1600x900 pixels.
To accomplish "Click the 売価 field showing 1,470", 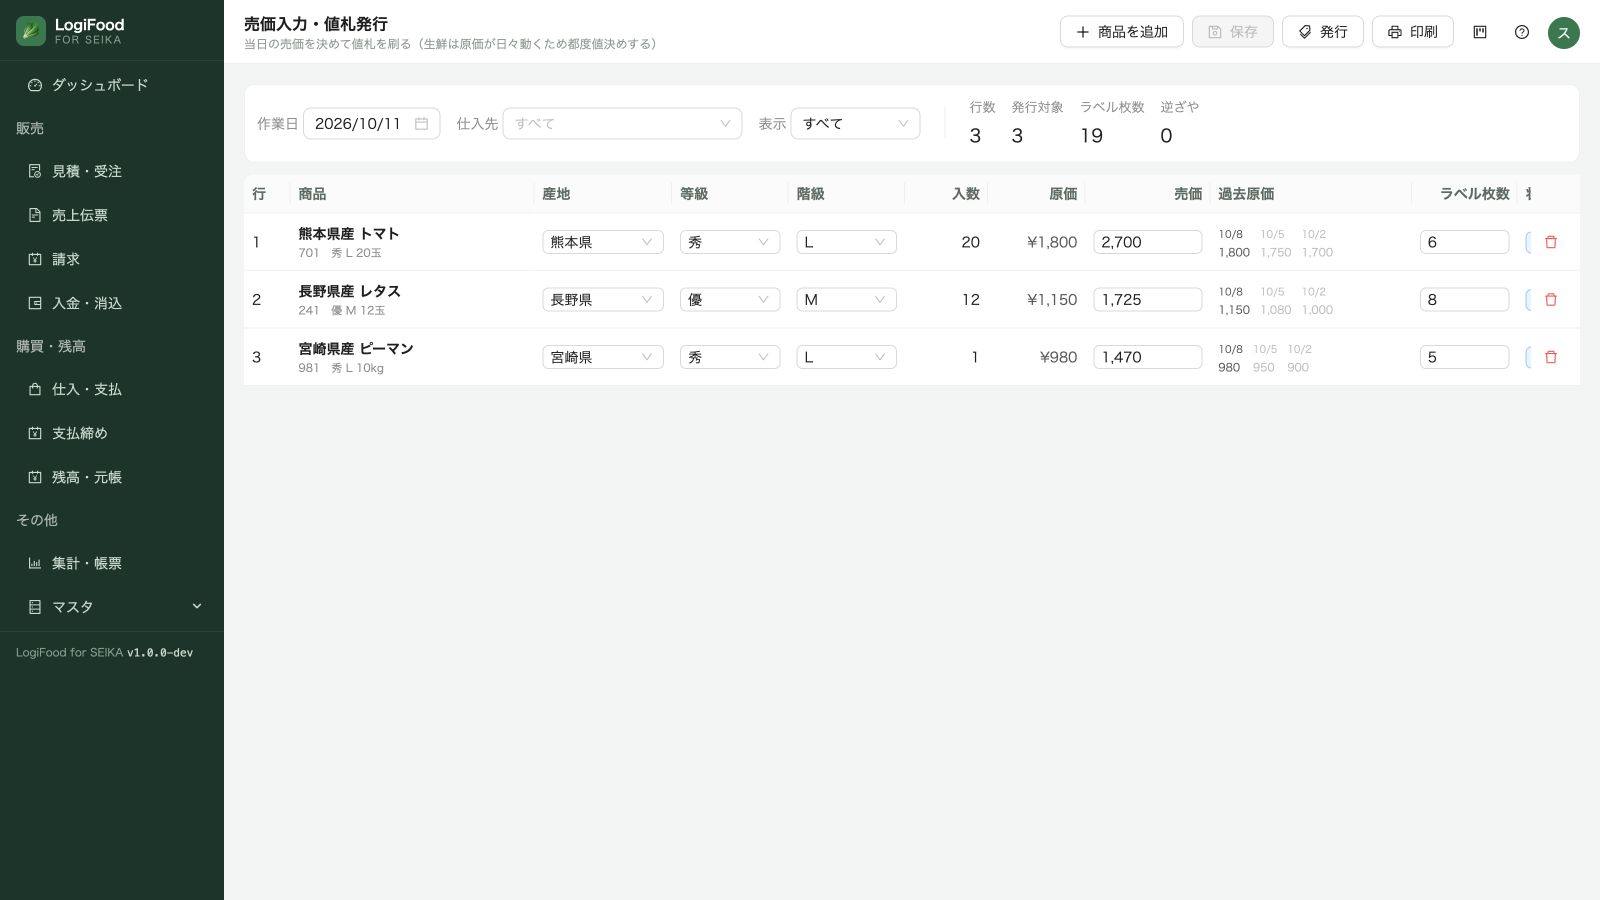I will tap(1148, 357).
